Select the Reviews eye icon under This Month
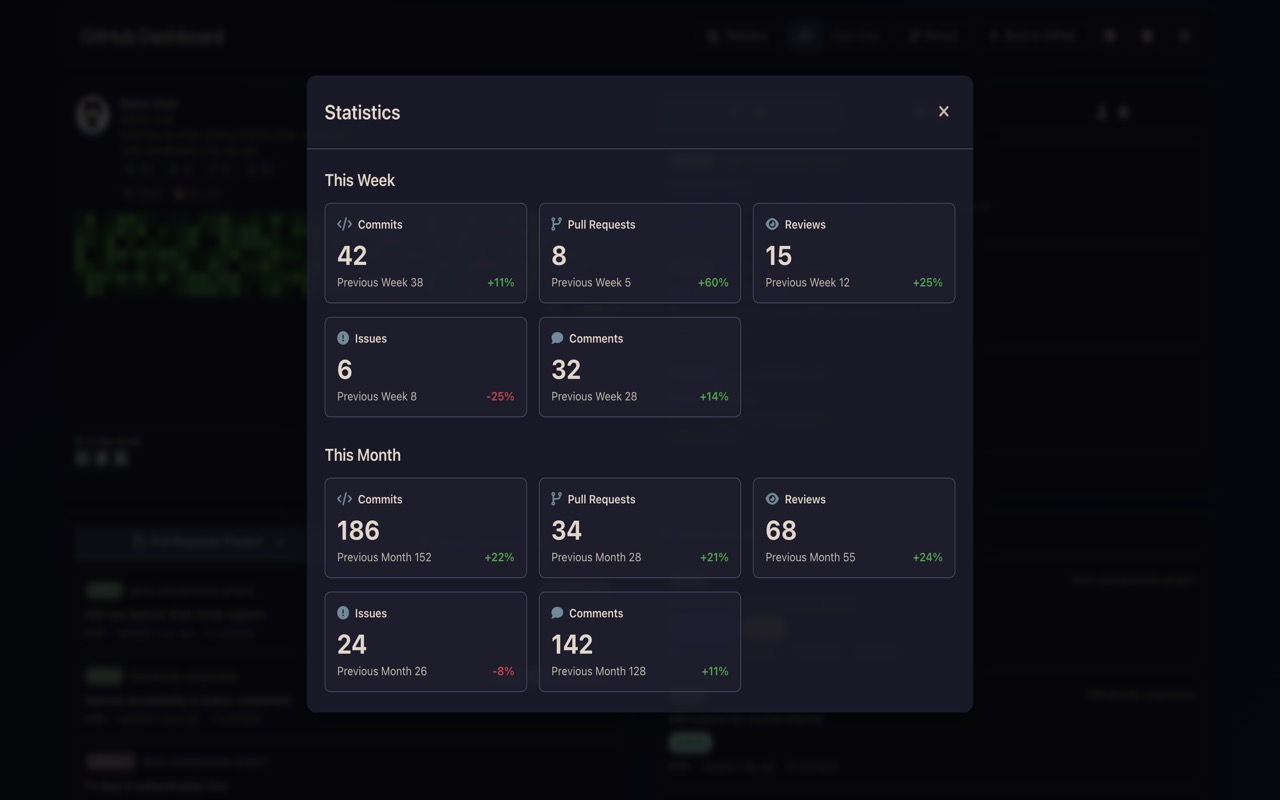The height and width of the screenshot is (800, 1280). click(x=772, y=499)
